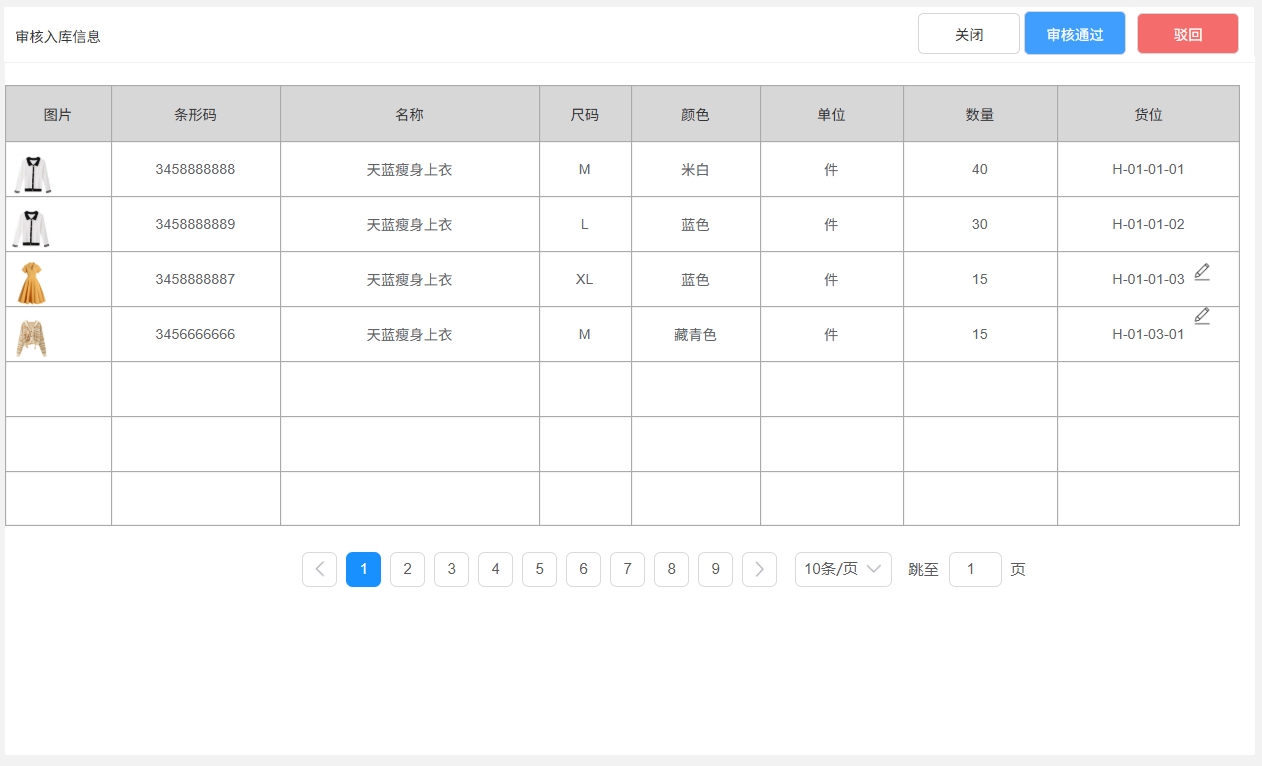This screenshot has height=766, width=1262.
Task: Click the L size cell
Action: [x=585, y=224]
